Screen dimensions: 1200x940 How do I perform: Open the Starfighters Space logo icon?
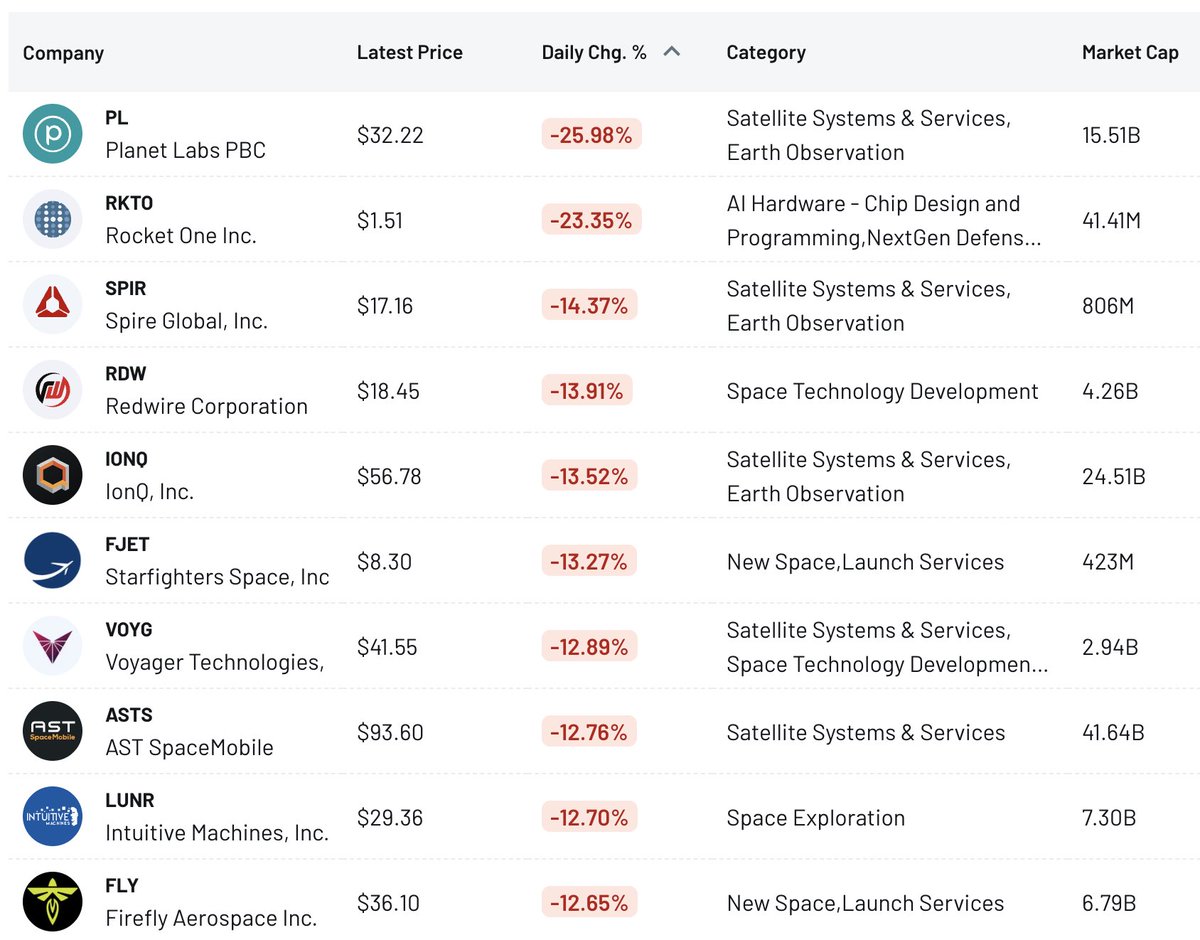52,561
